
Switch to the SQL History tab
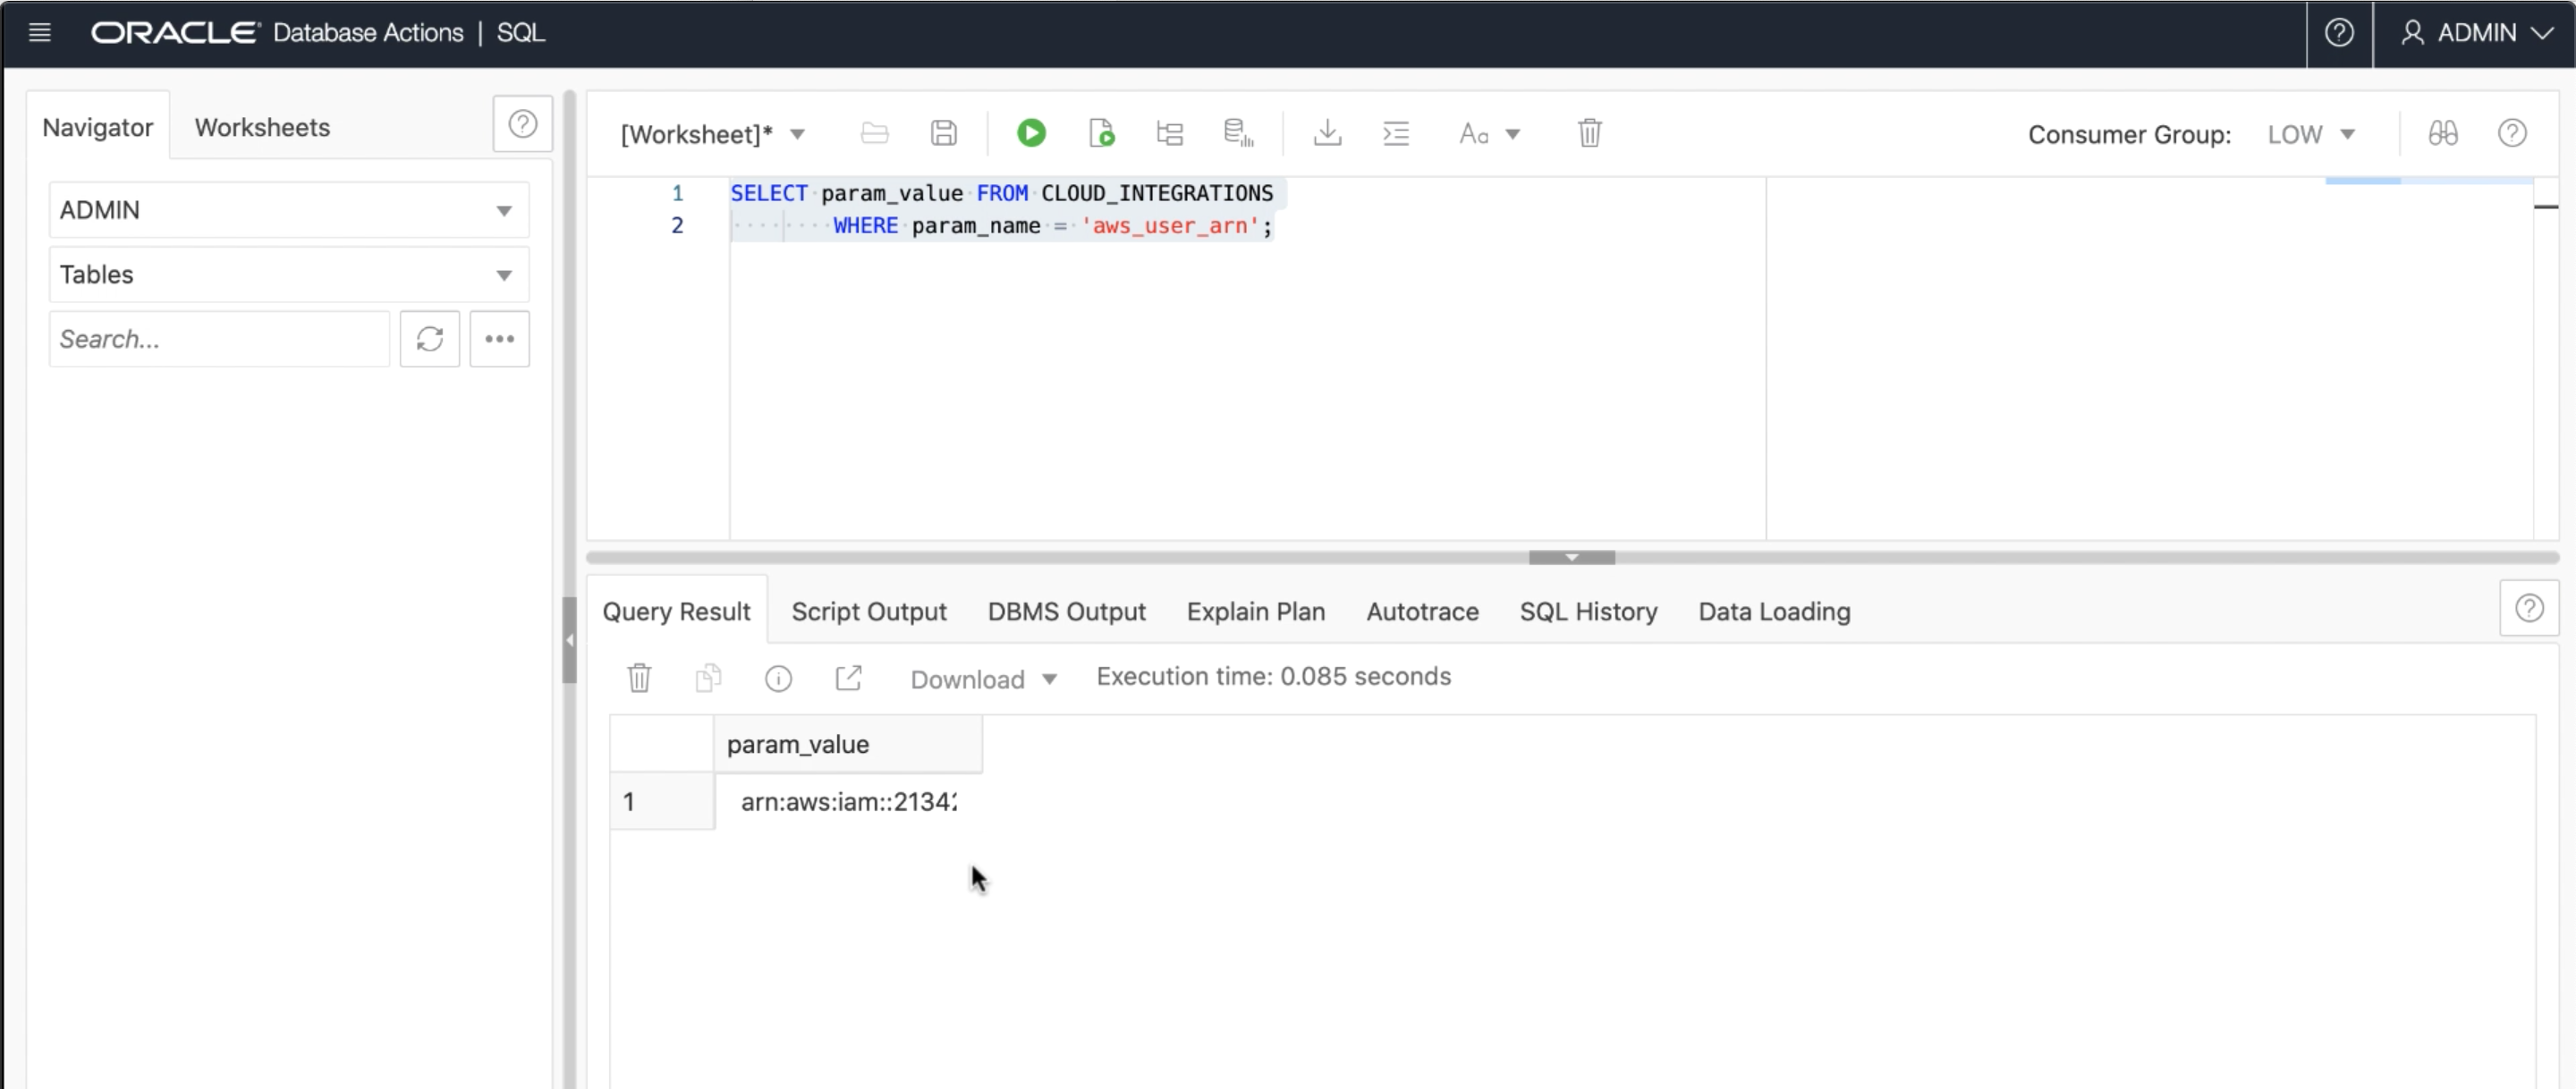pyautogui.click(x=1588, y=612)
